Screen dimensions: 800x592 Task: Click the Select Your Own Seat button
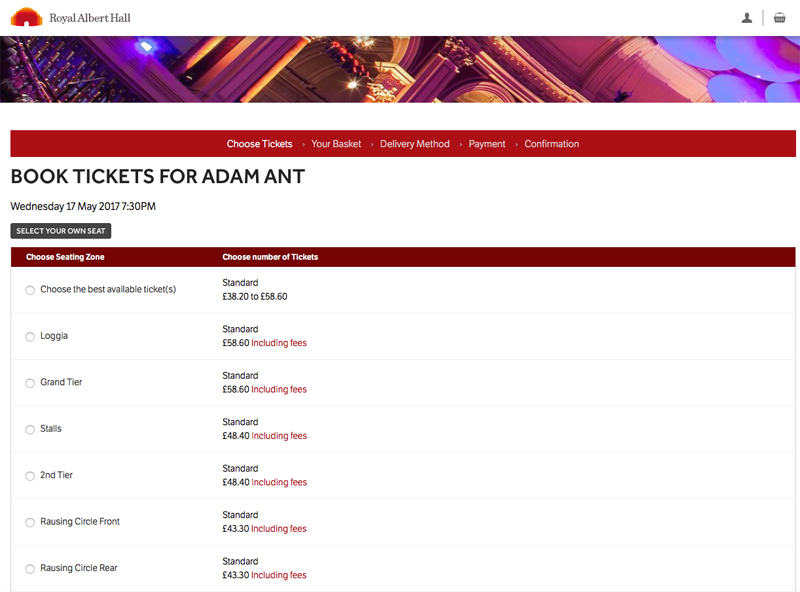pyautogui.click(x=61, y=231)
